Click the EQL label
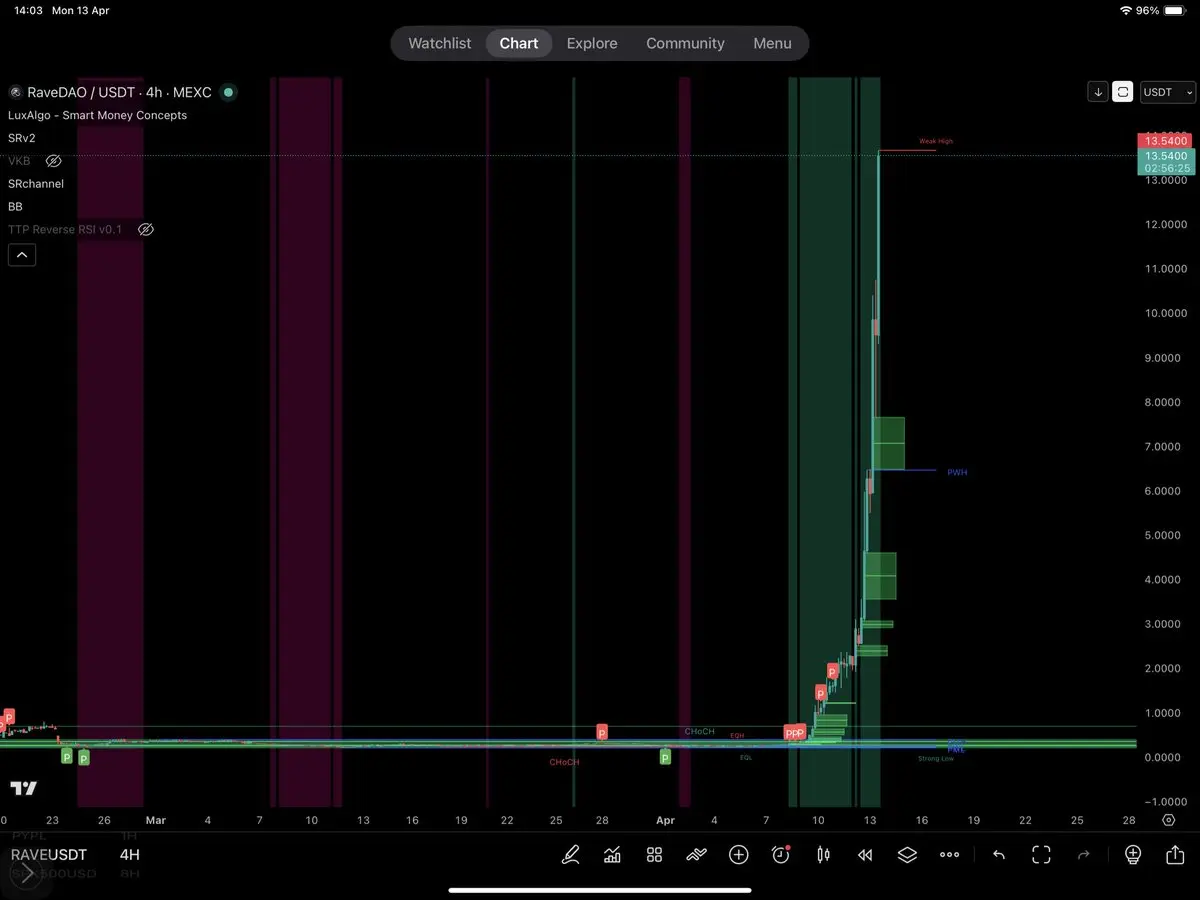Image resolution: width=1200 pixels, height=900 pixels. pyautogui.click(x=746, y=757)
